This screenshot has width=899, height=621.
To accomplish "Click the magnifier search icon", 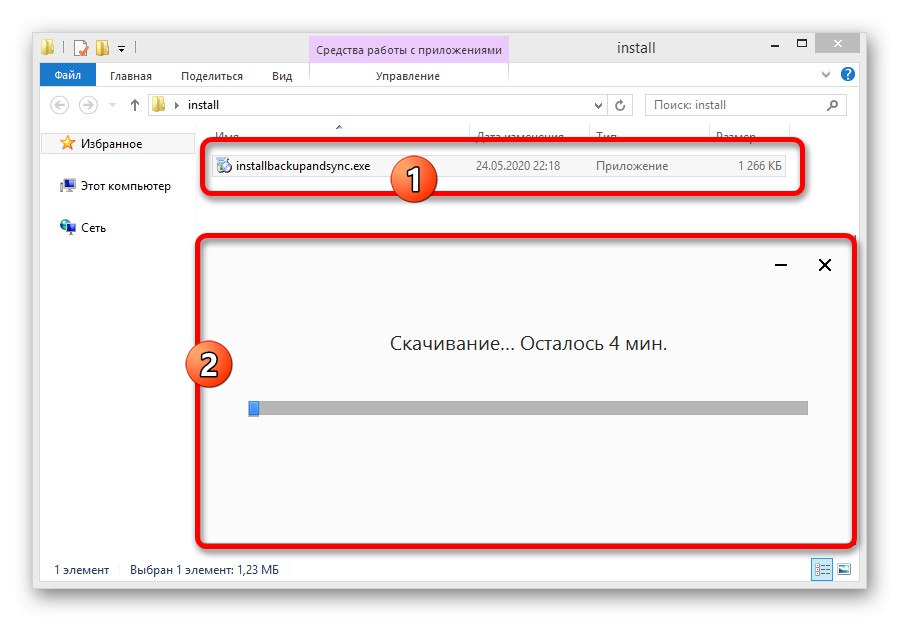I will click(x=832, y=105).
